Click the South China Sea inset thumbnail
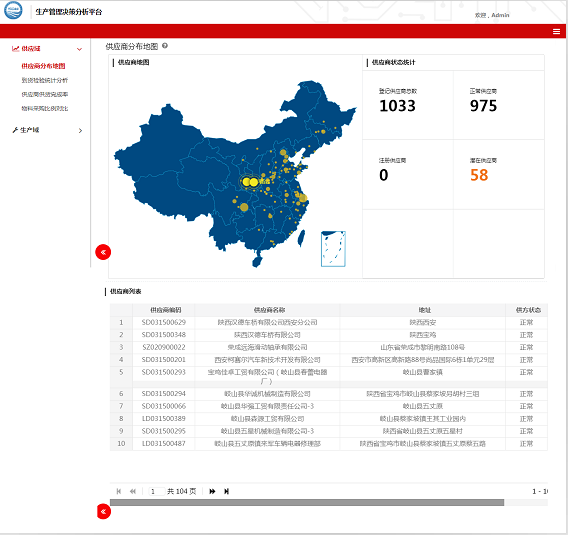The image size is (568, 535). click(333, 249)
